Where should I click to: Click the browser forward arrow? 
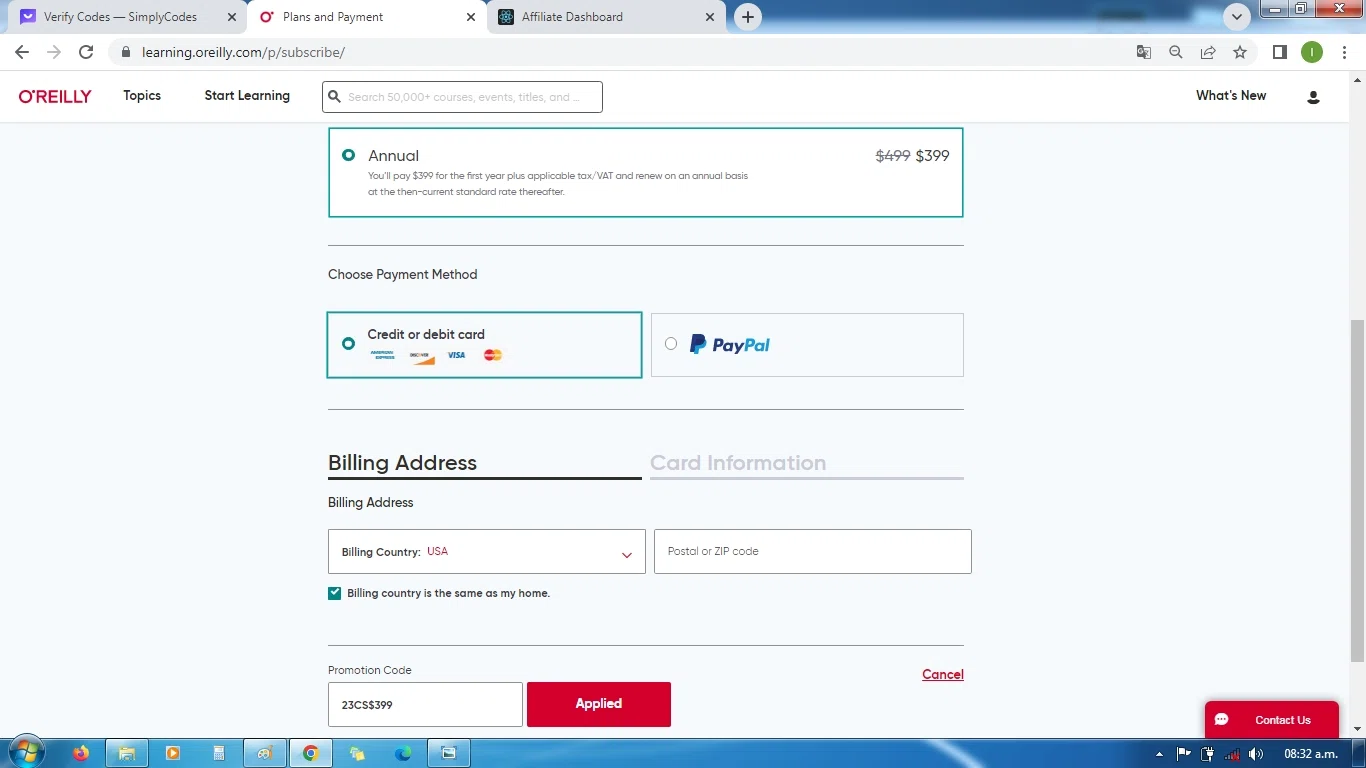click(x=54, y=52)
